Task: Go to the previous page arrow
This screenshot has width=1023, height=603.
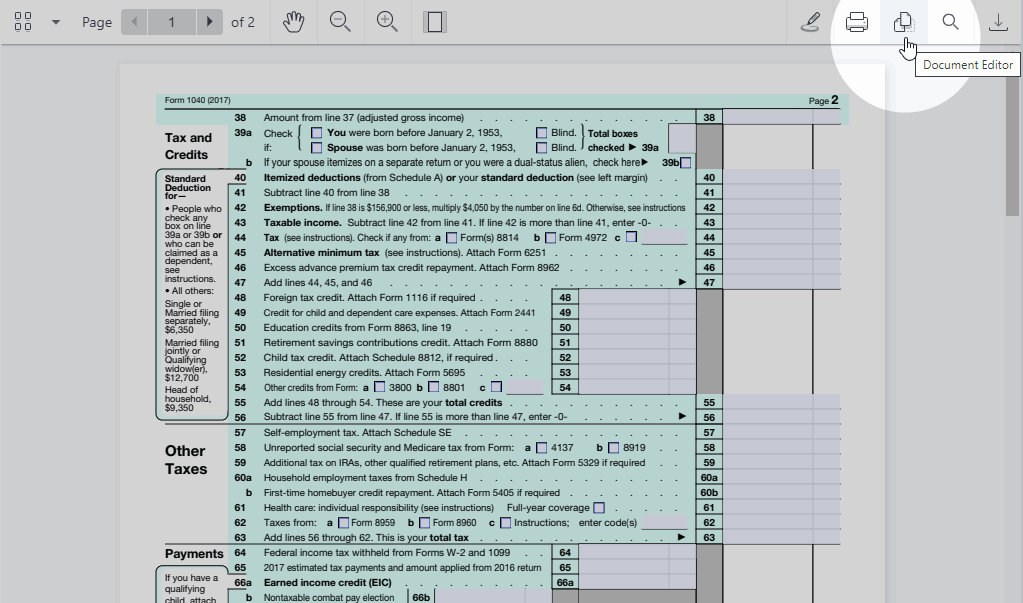Action: [x=134, y=22]
